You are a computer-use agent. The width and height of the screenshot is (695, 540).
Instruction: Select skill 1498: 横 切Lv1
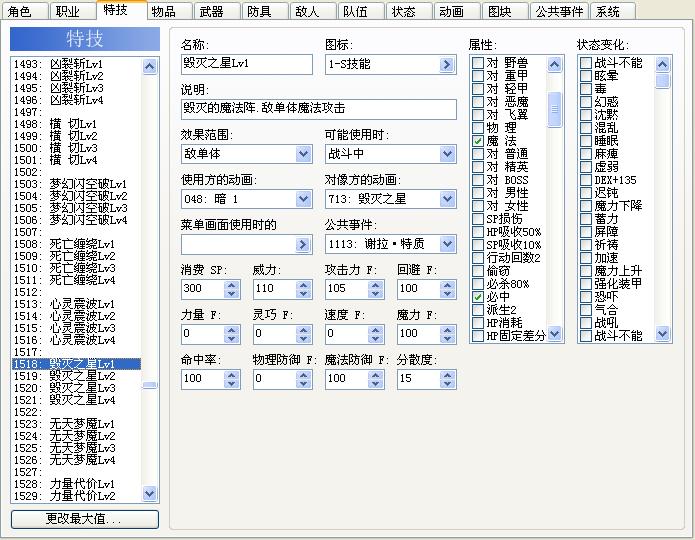pos(76,124)
